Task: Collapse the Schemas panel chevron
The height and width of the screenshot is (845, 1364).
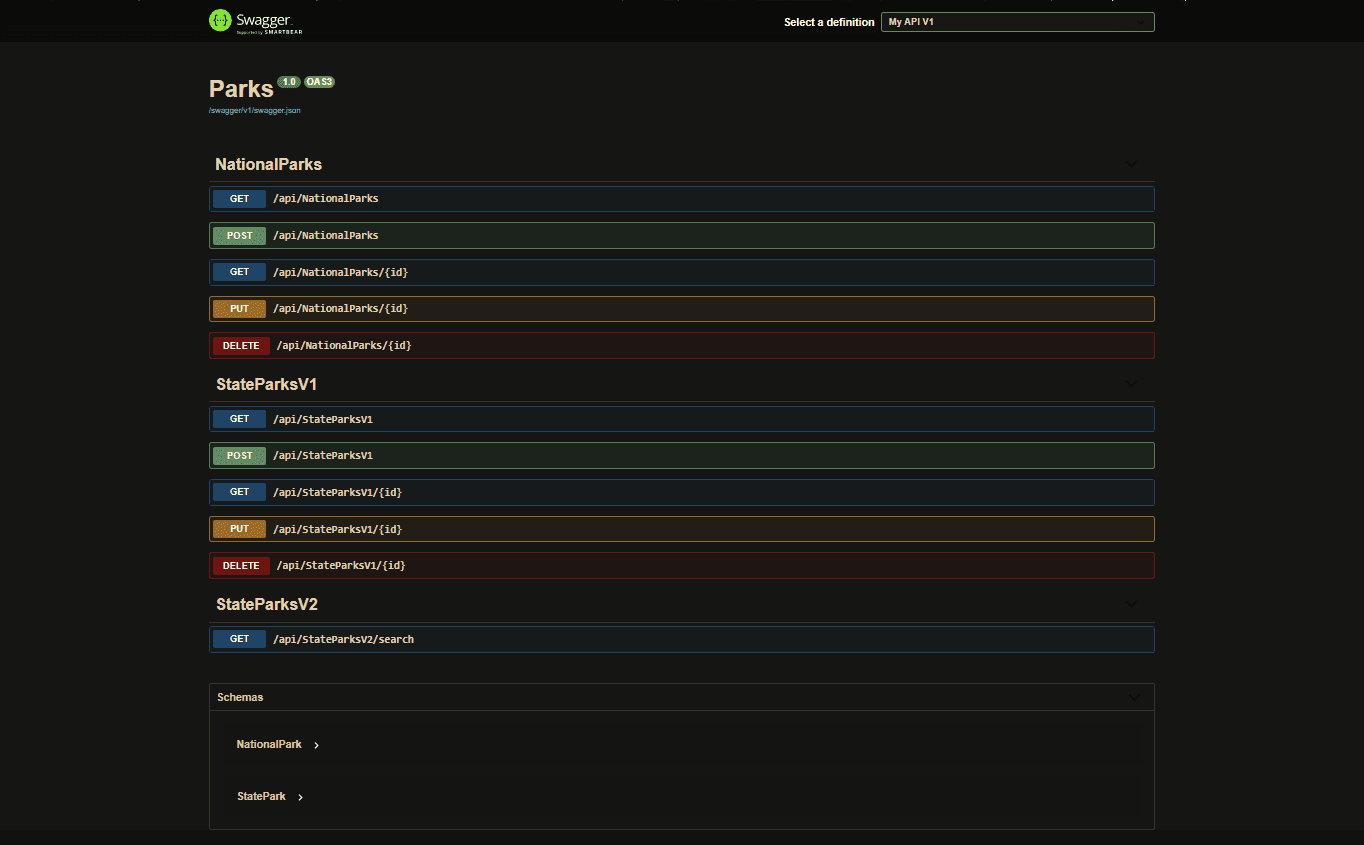Action: (x=1134, y=697)
